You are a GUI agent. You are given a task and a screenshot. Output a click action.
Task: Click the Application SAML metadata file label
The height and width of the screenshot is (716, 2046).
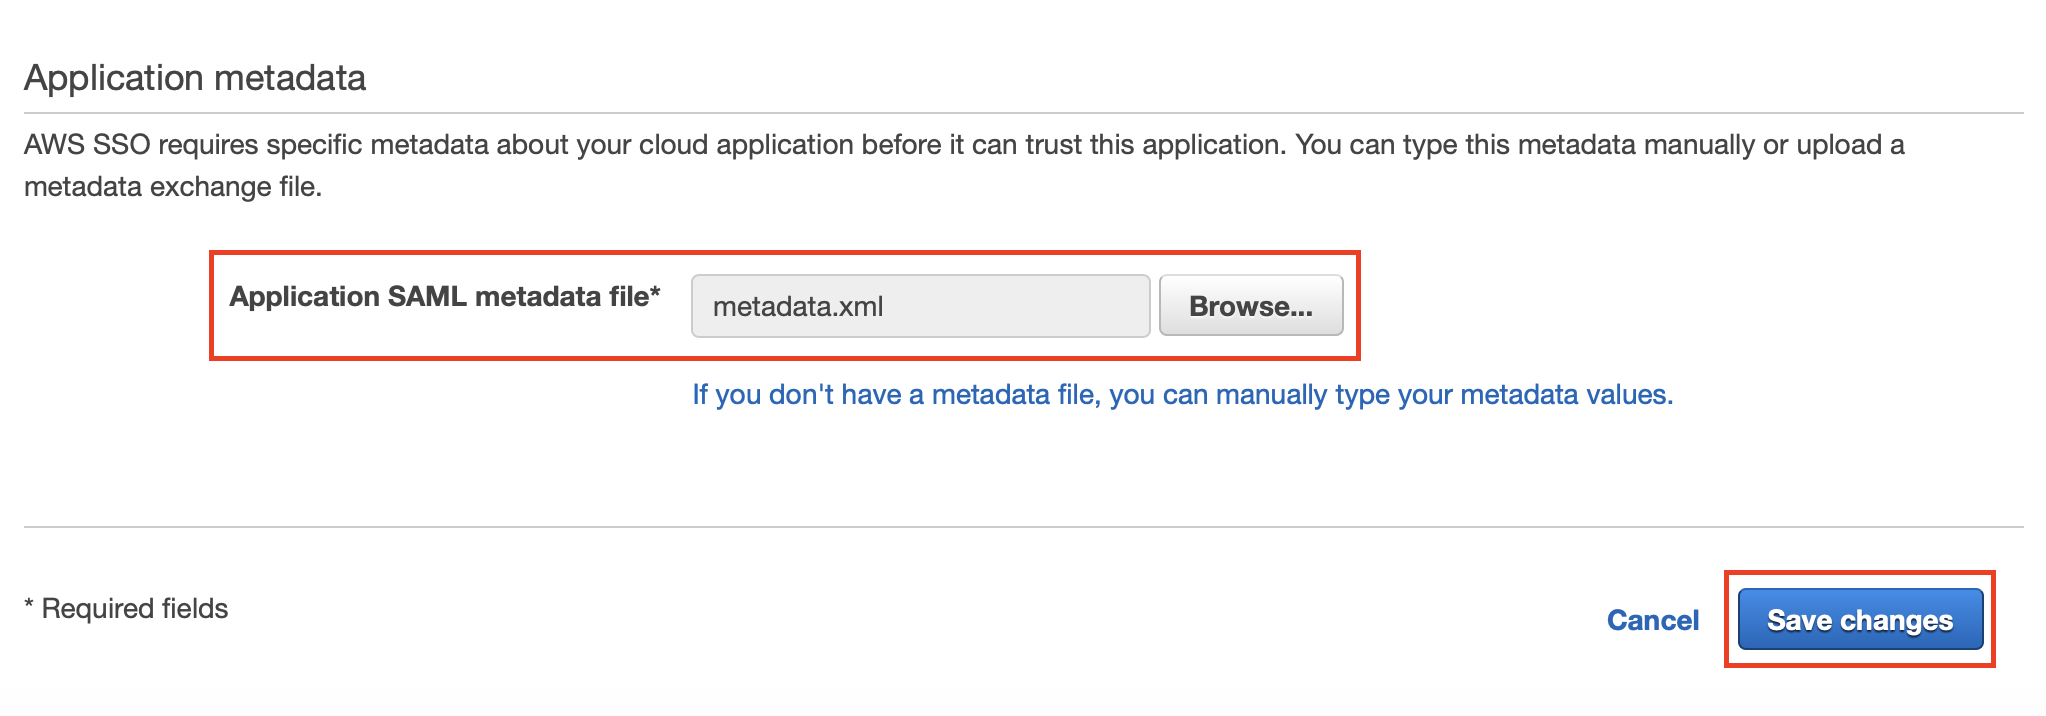pos(445,297)
